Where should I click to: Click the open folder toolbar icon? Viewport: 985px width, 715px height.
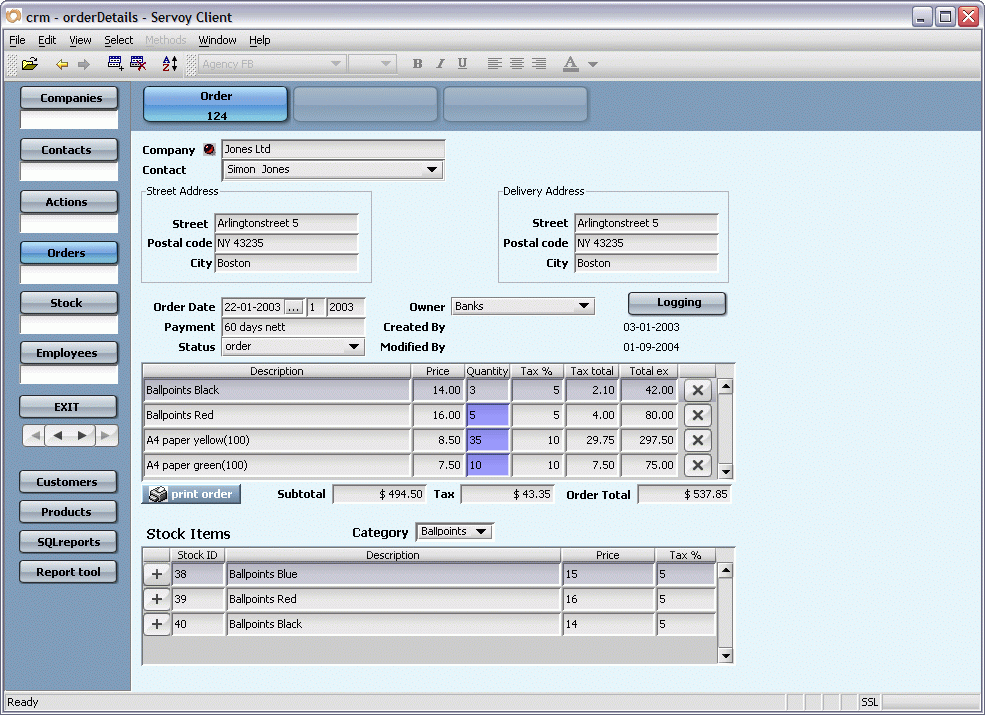(30, 64)
